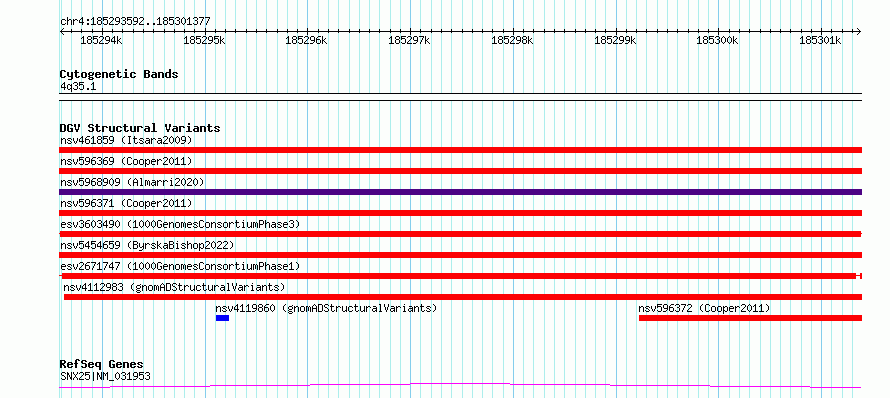
Task: Click the left arrowhead of the ruler
Action: (62, 31)
